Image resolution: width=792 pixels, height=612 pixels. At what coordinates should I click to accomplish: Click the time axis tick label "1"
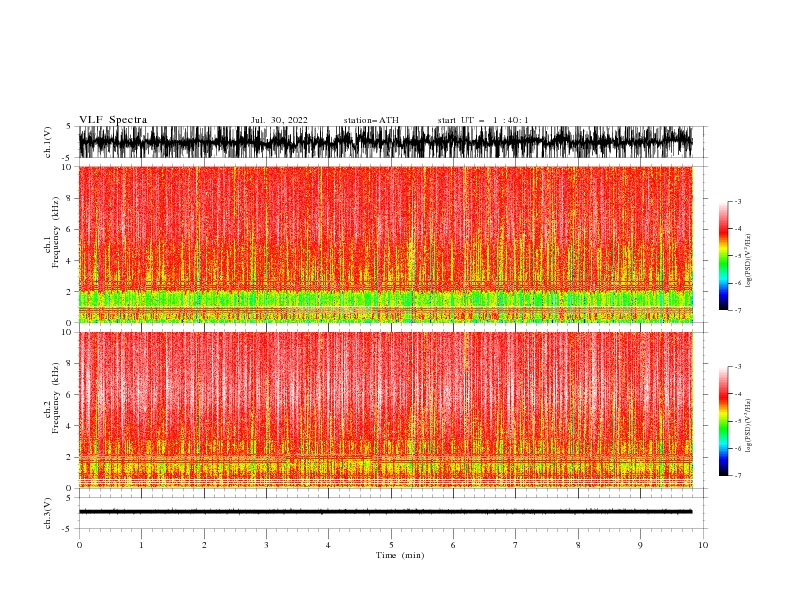(x=141, y=545)
